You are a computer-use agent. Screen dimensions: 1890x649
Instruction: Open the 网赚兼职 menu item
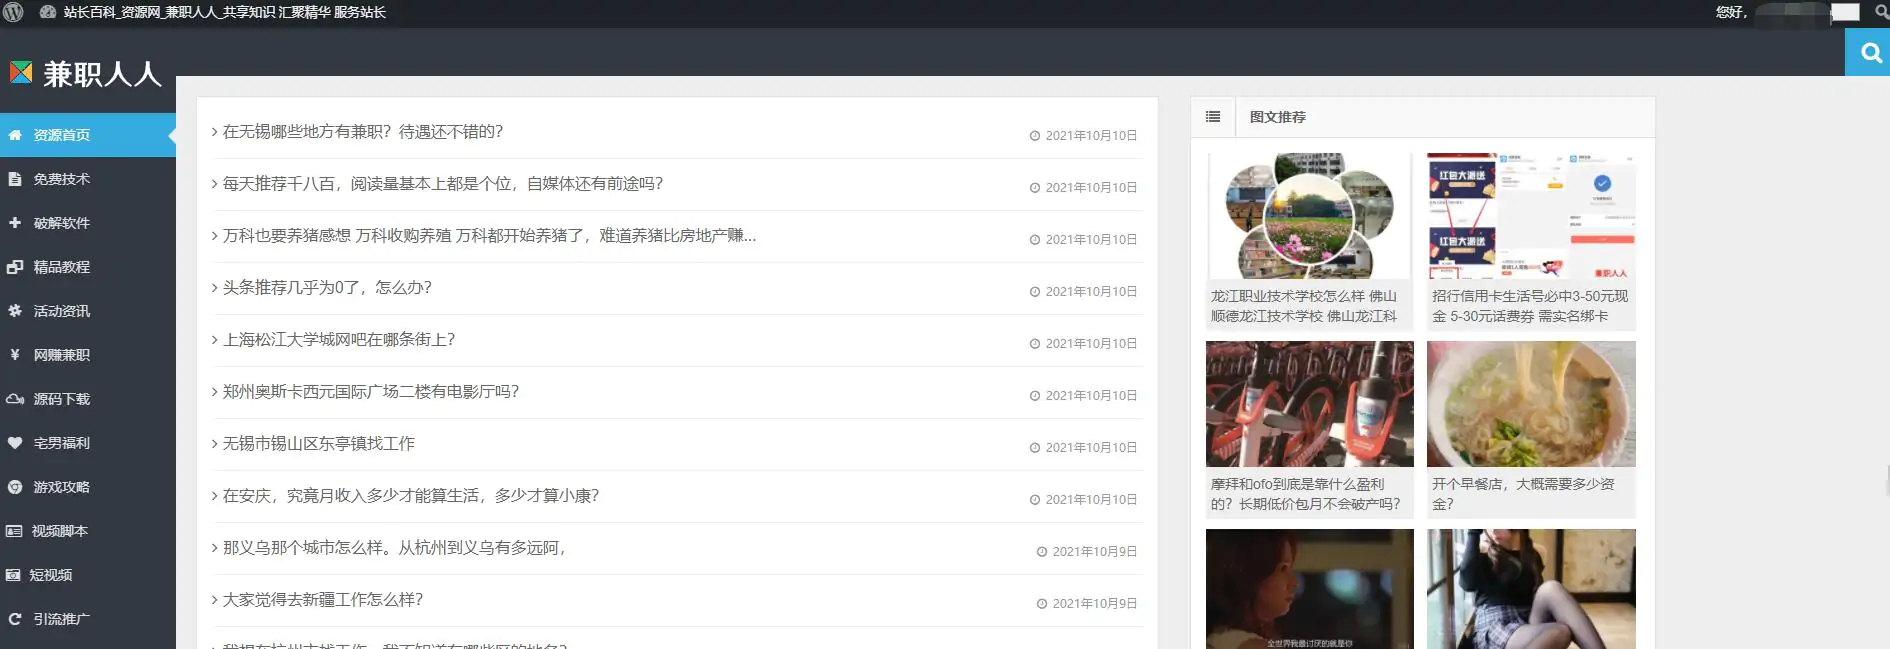pos(88,355)
